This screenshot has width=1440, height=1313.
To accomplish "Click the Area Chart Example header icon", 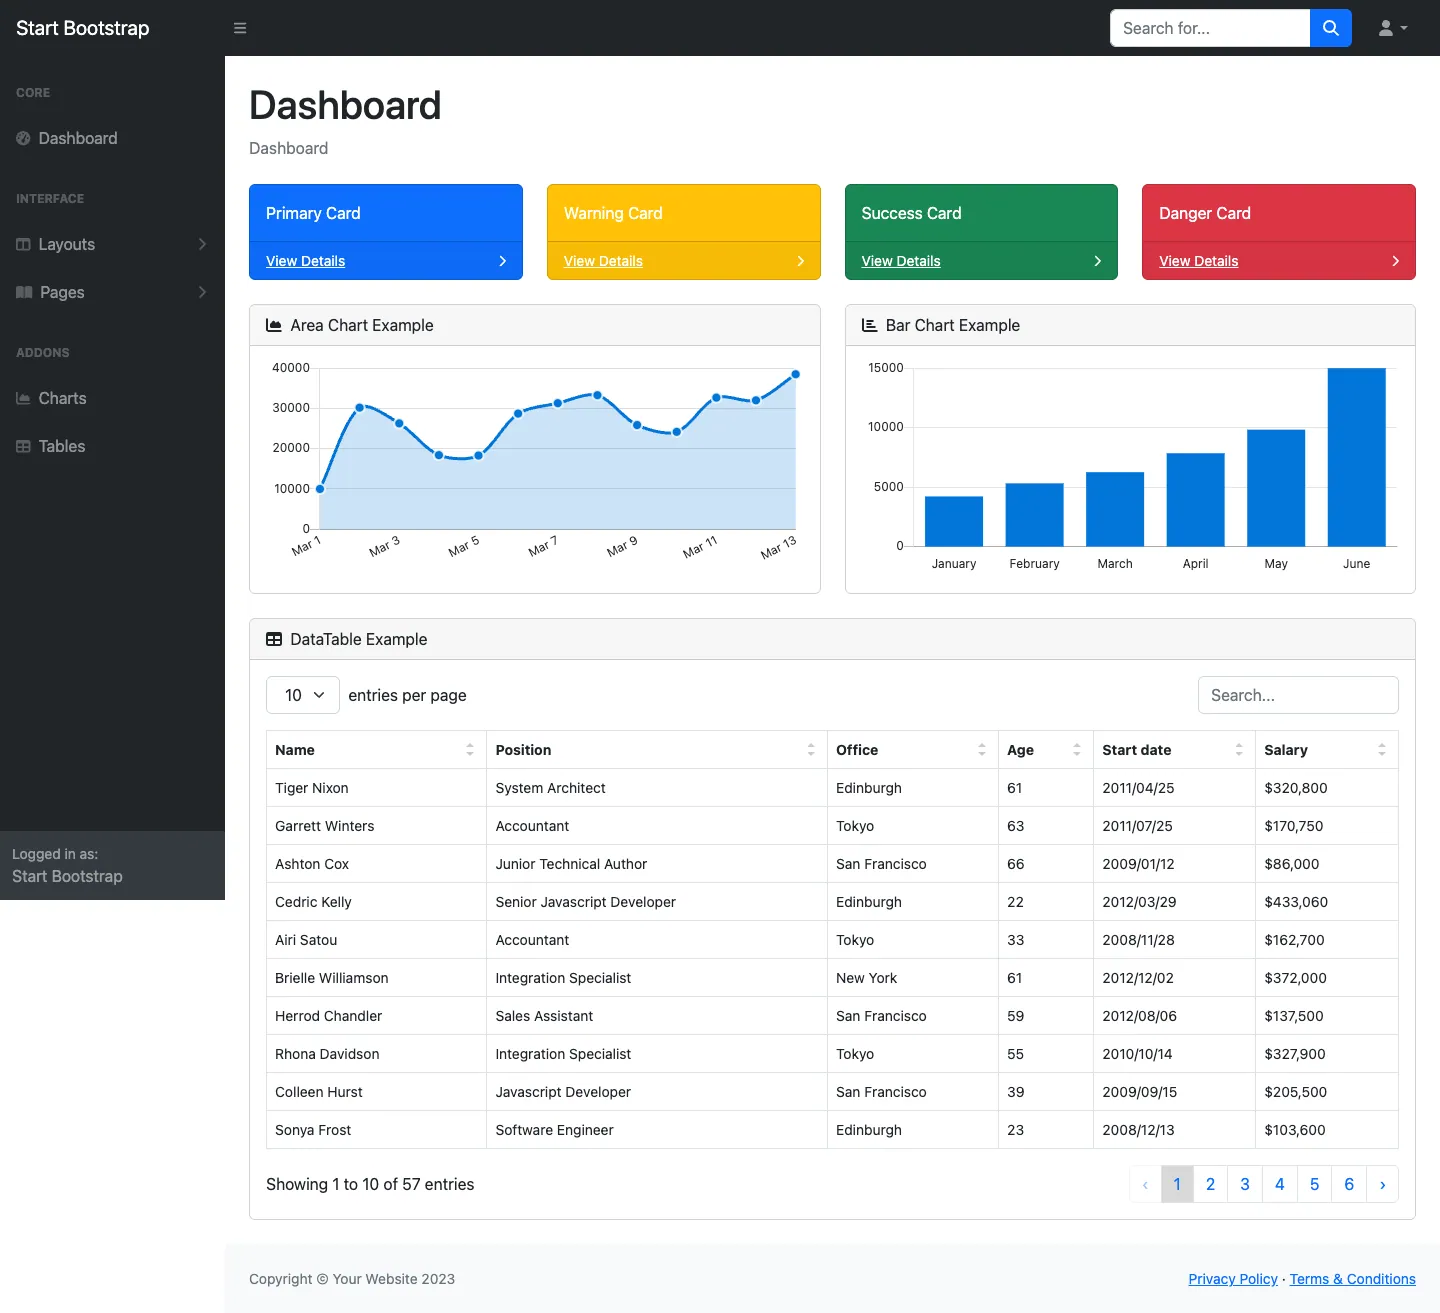I will (274, 325).
